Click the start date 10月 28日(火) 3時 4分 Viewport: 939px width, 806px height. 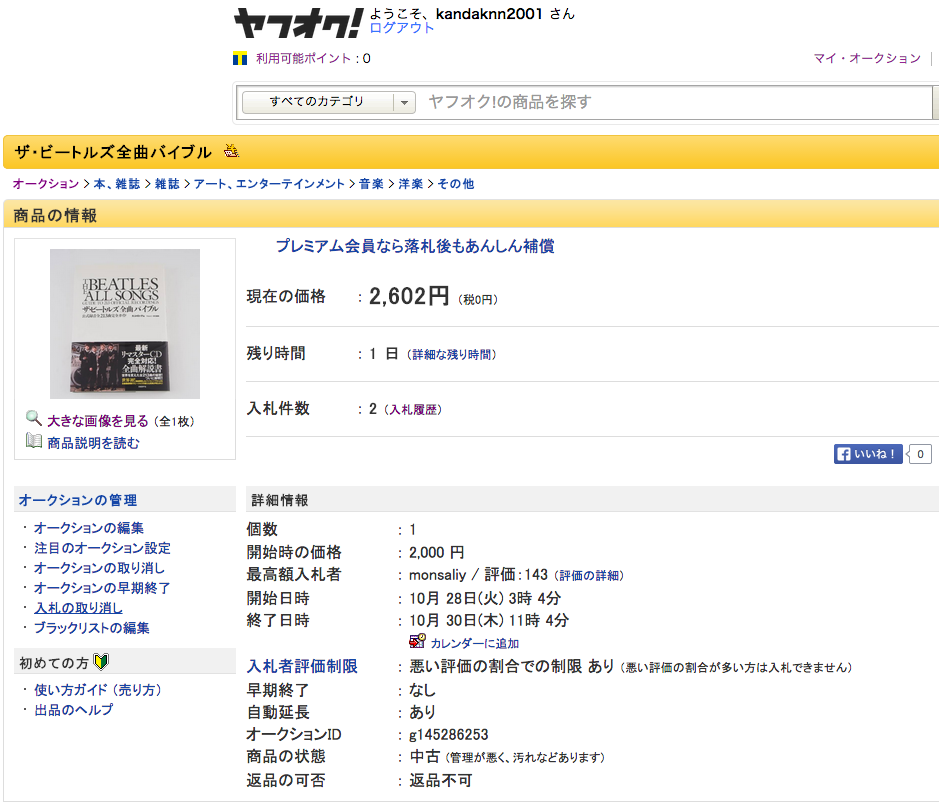[485, 598]
